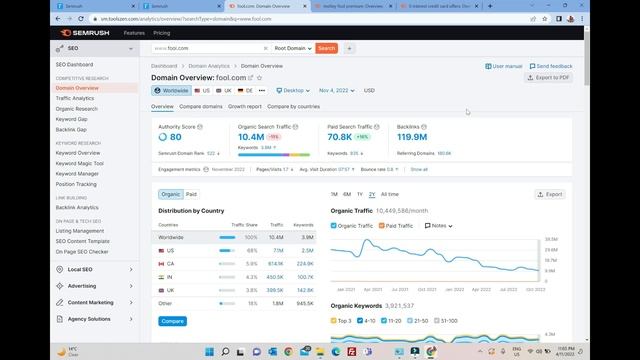Show Organic Search Traffic info icon

pos(296,127)
